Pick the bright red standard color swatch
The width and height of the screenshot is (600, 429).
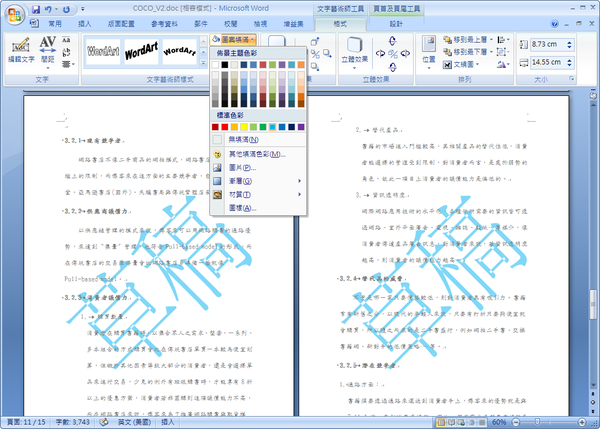[x=225, y=127]
